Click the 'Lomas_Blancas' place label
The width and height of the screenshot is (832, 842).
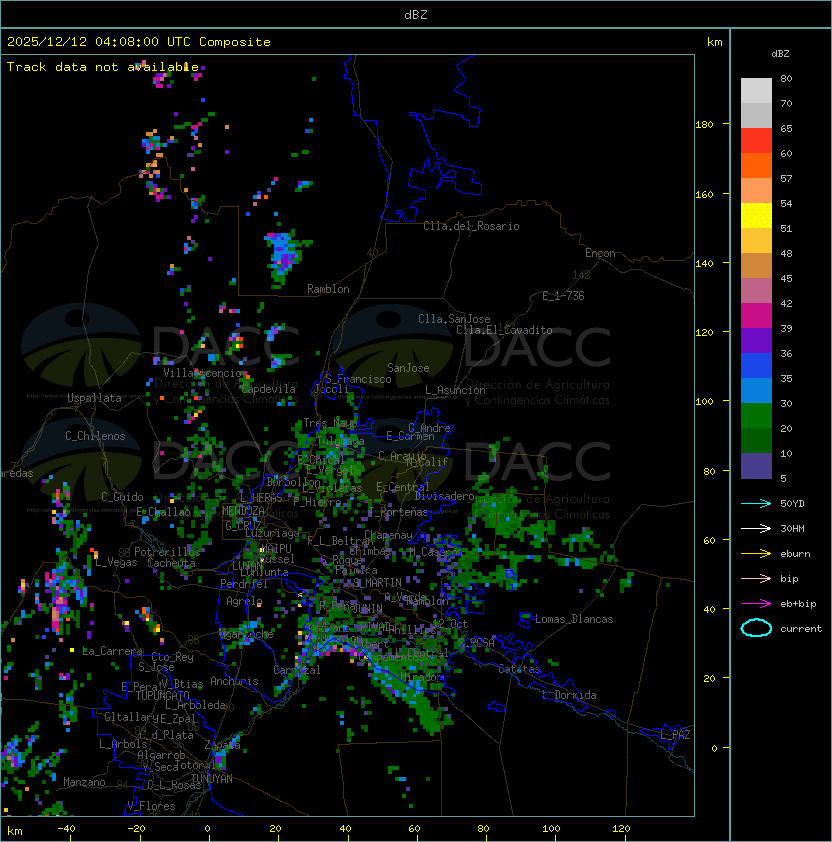pyautogui.click(x=574, y=619)
